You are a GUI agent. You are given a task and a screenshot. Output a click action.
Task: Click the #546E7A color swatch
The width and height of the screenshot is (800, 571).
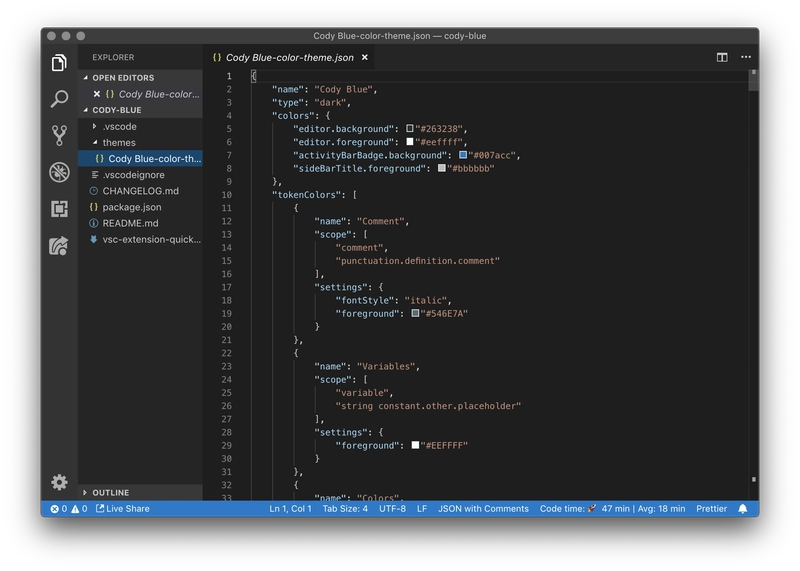point(415,313)
